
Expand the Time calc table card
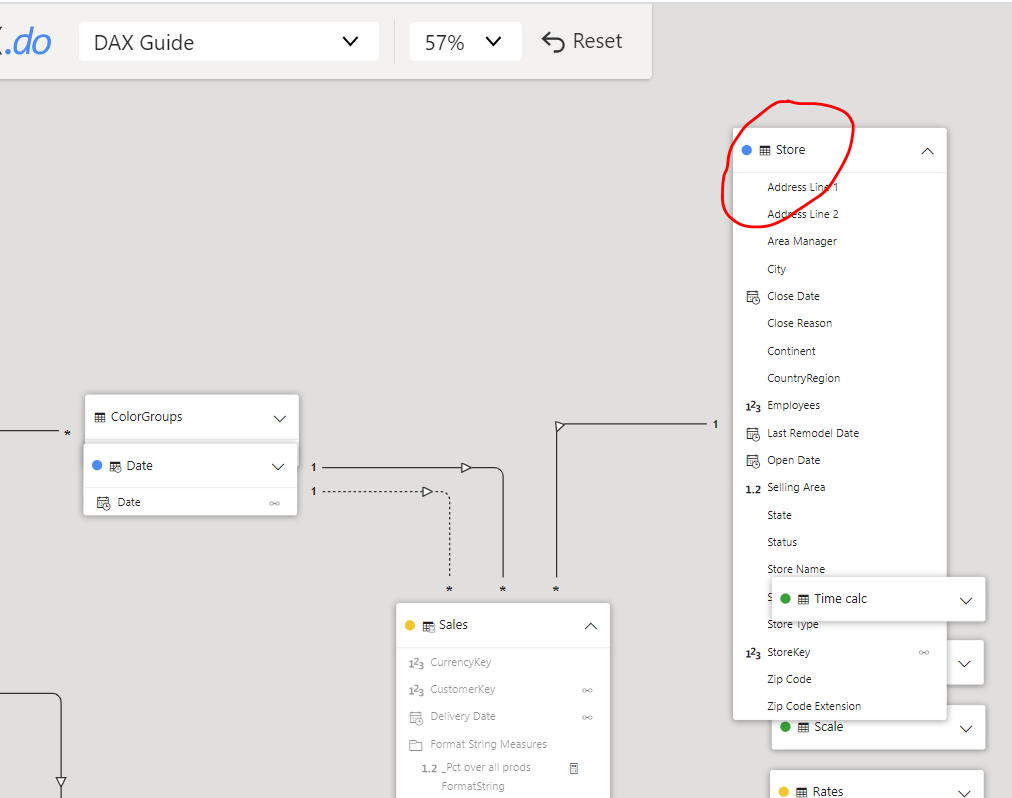pyautogui.click(x=966, y=600)
